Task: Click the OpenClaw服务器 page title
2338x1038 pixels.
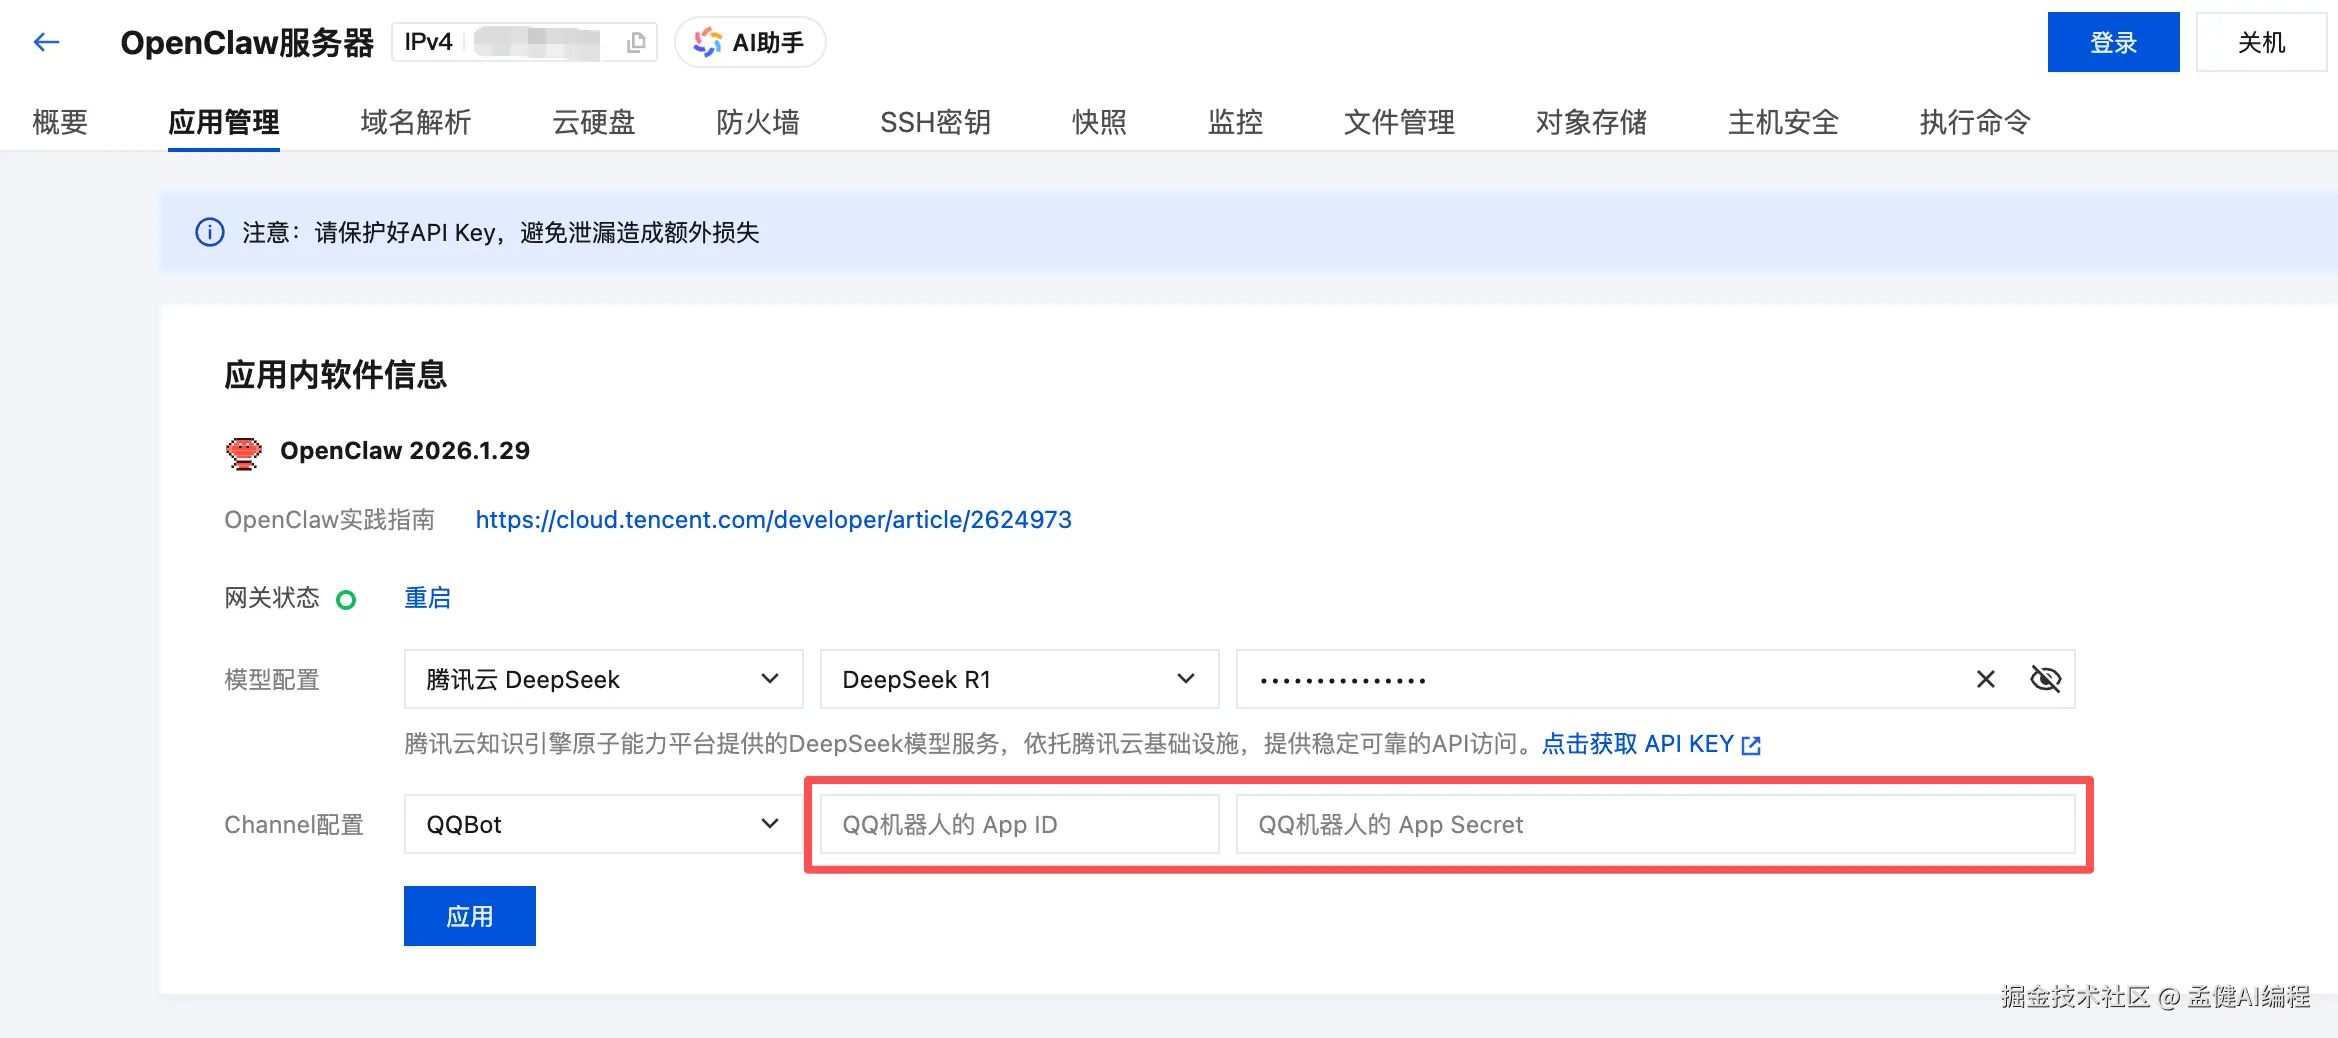Action: (247, 42)
